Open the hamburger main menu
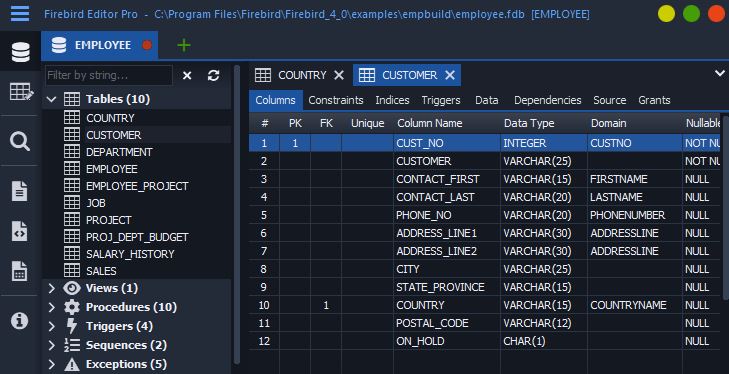The image size is (729, 374). (x=20, y=14)
